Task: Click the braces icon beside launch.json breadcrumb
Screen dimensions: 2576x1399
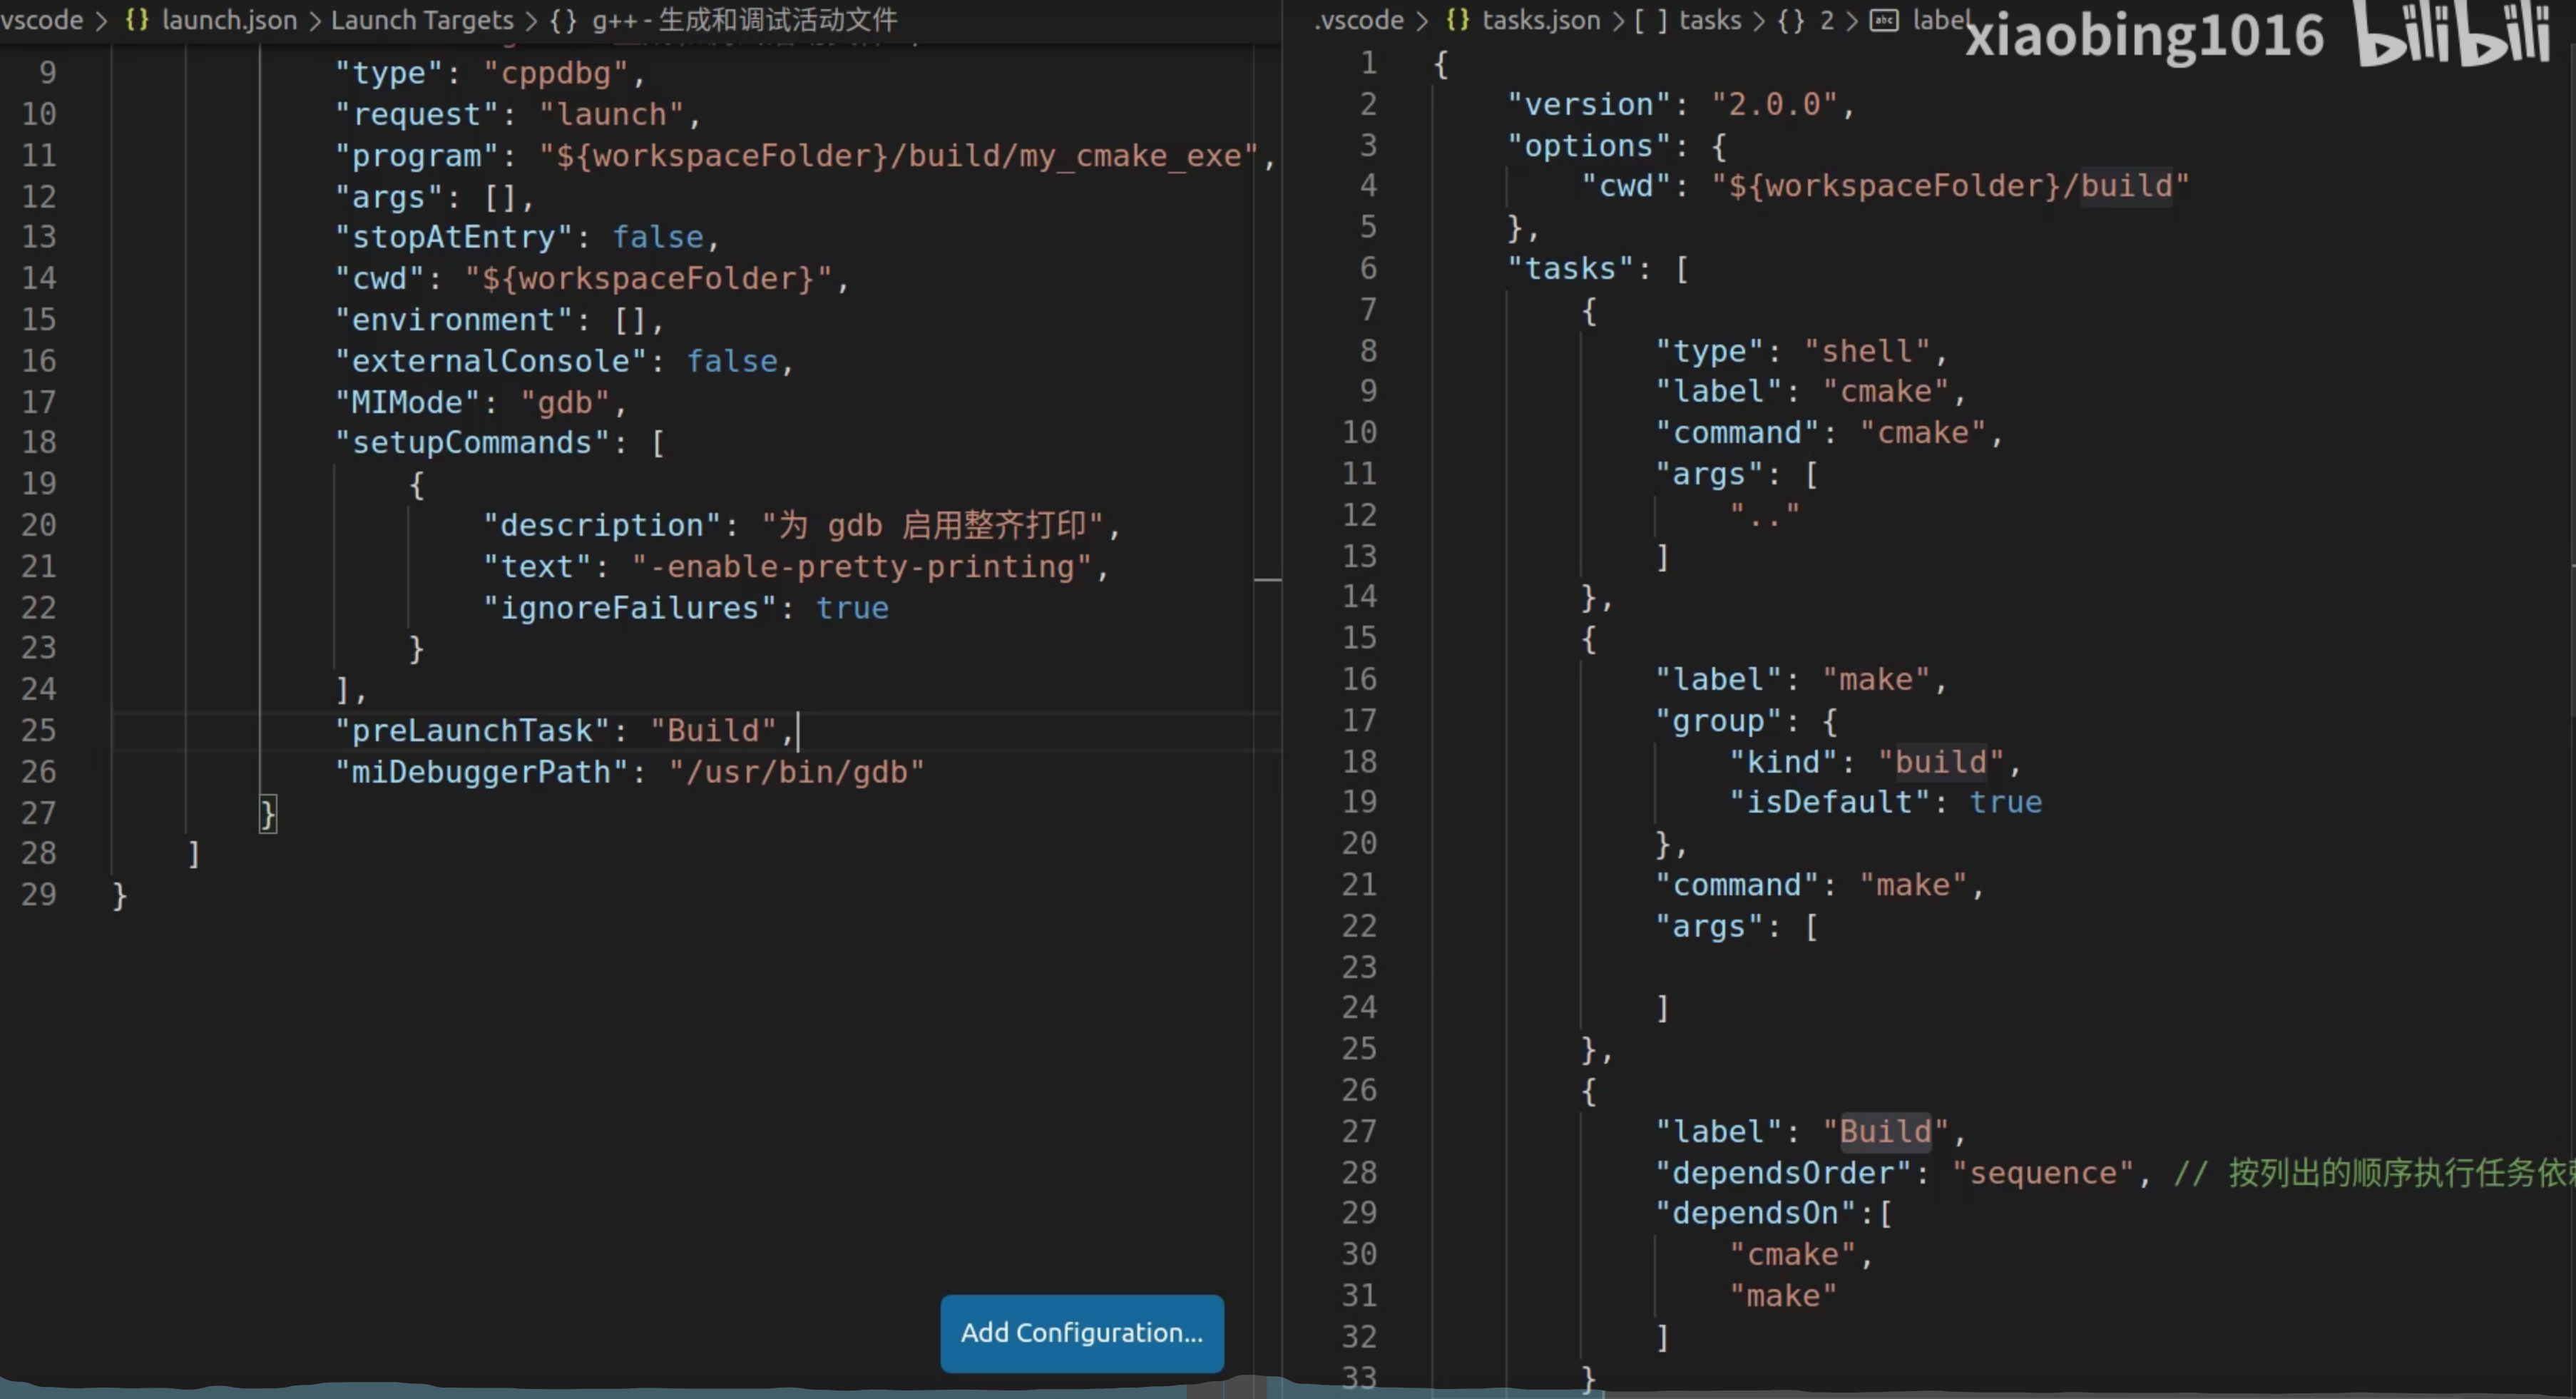Action: (137, 20)
